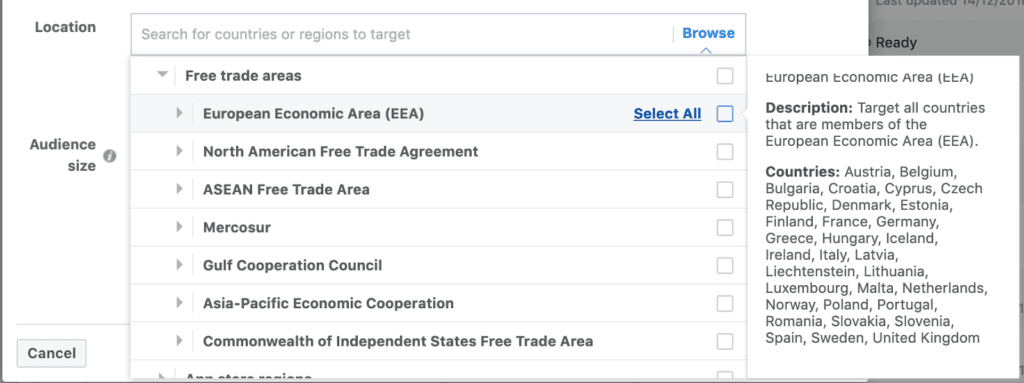Tick the ASEAN Free Trade Area checkbox

pyautogui.click(x=725, y=190)
